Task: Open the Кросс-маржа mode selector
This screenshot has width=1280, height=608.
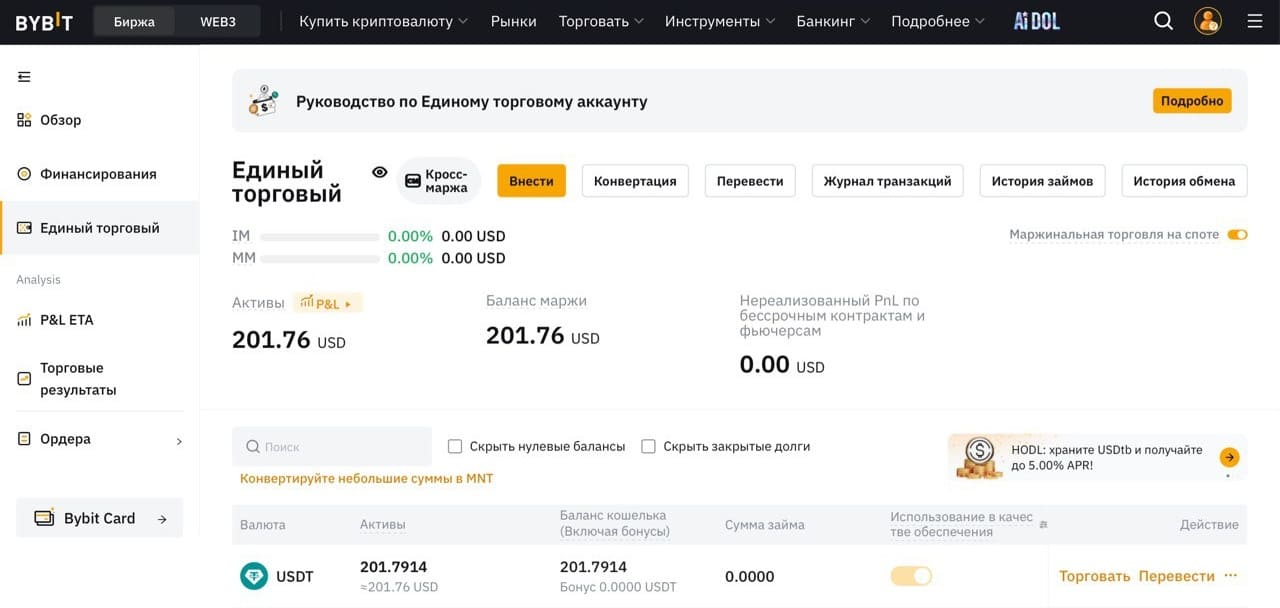Action: pyautogui.click(x=439, y=181)
